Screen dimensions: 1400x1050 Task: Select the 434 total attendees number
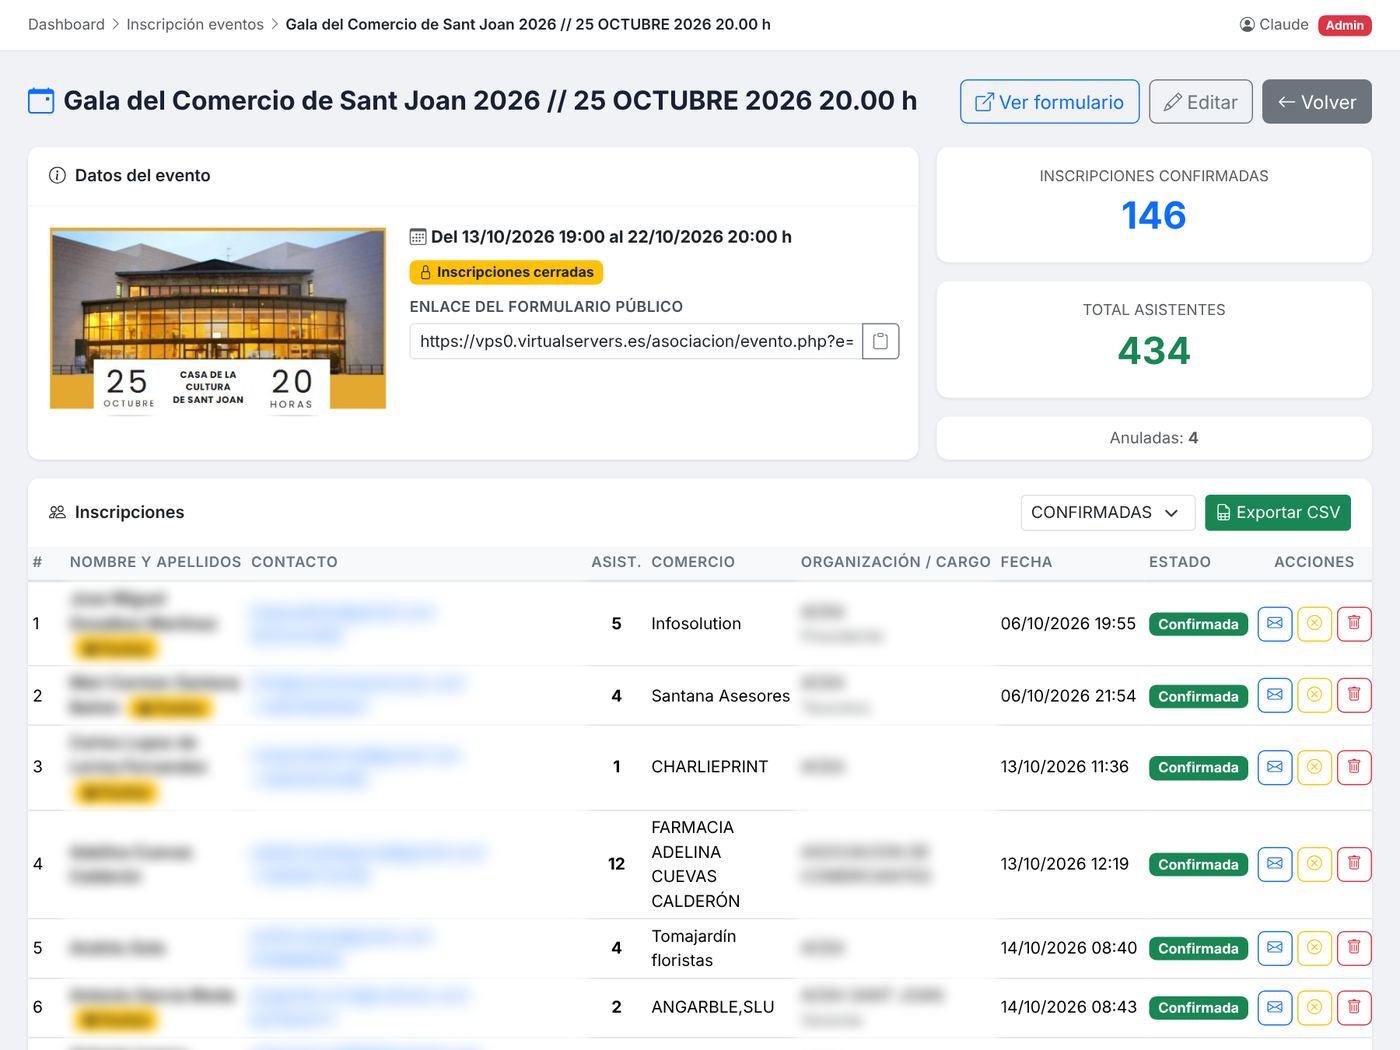(1154, 351)
